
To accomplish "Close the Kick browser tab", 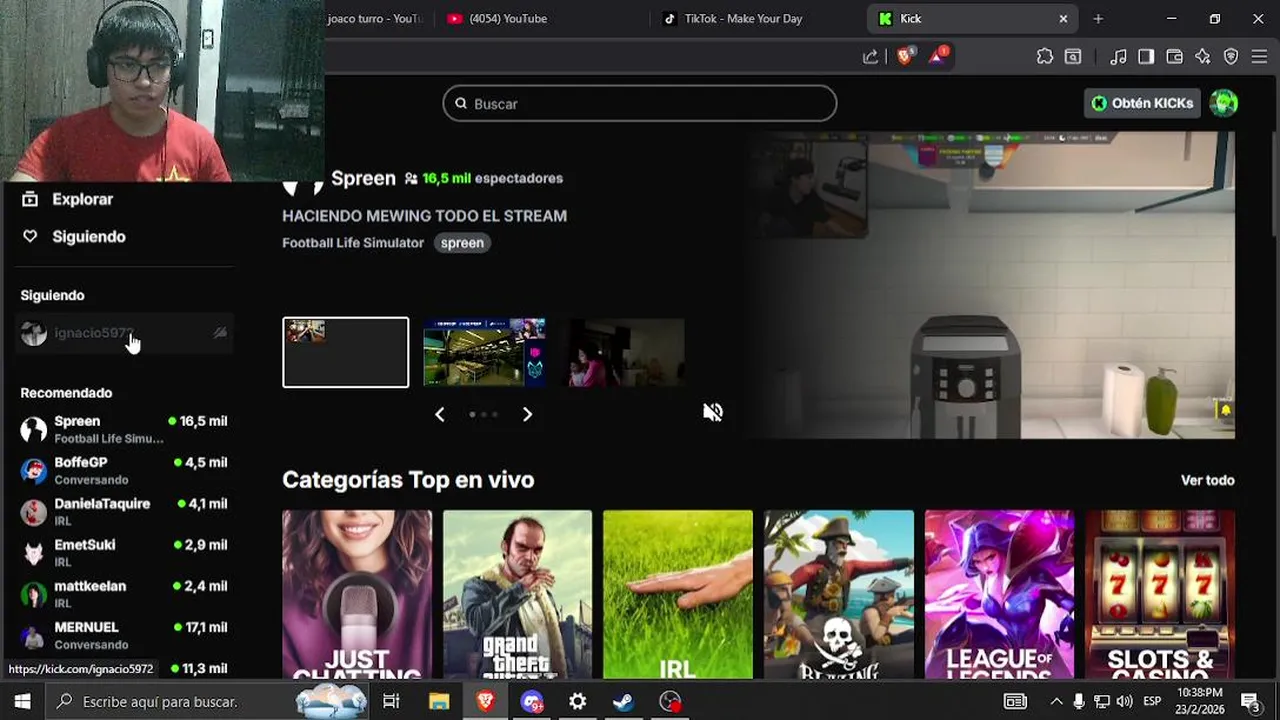I will pos(1063,18).
